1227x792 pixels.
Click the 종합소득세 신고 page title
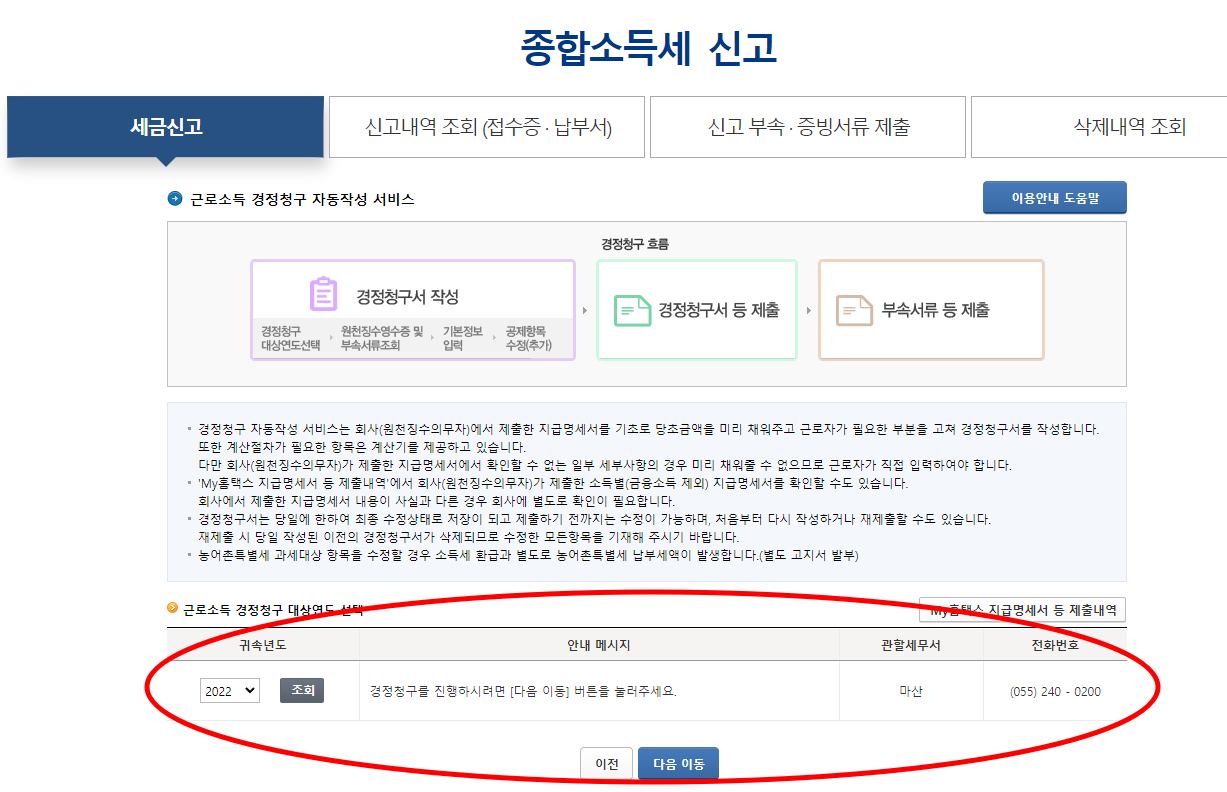click(648, 48)
